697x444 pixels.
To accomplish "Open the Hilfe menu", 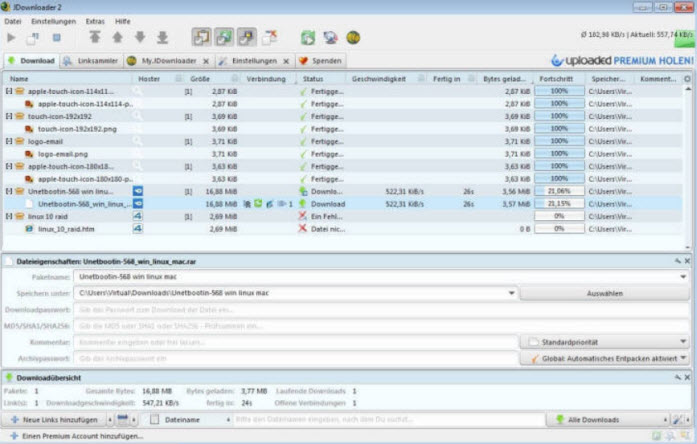I will (x=123, y=21).
